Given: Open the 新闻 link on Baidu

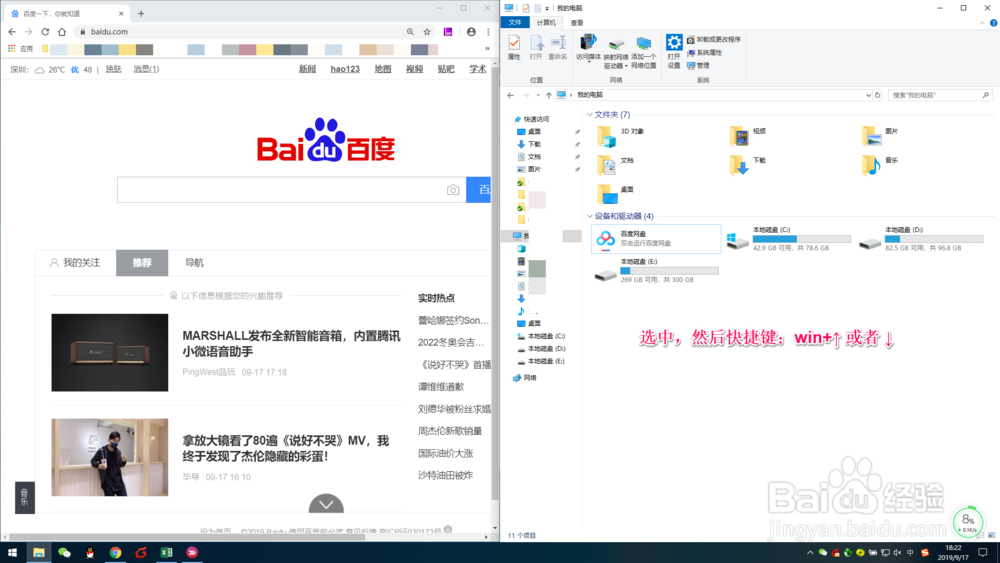Looking at the screenshot, I should 307,69.
